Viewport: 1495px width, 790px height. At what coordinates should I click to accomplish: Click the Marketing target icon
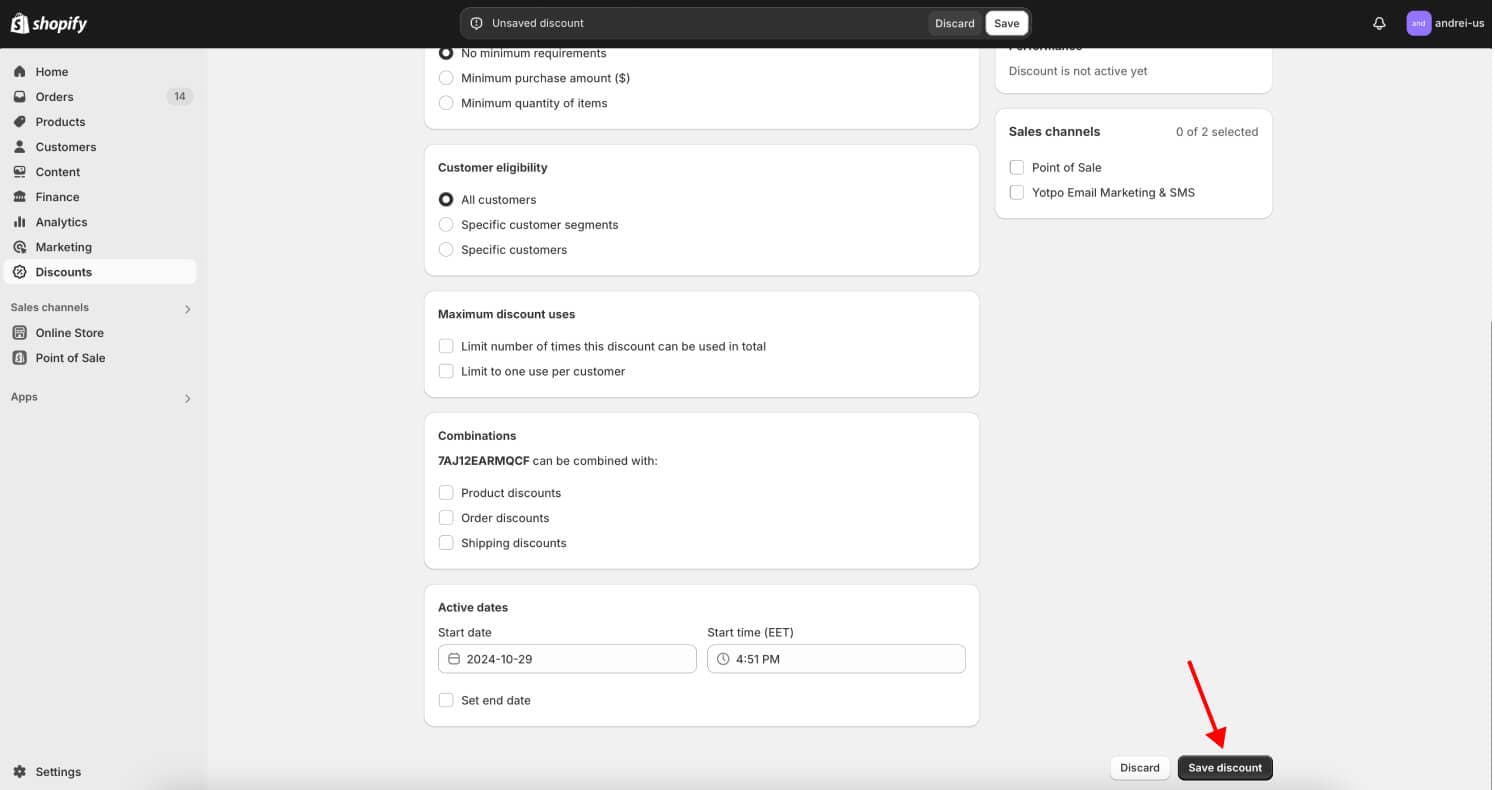19,247
